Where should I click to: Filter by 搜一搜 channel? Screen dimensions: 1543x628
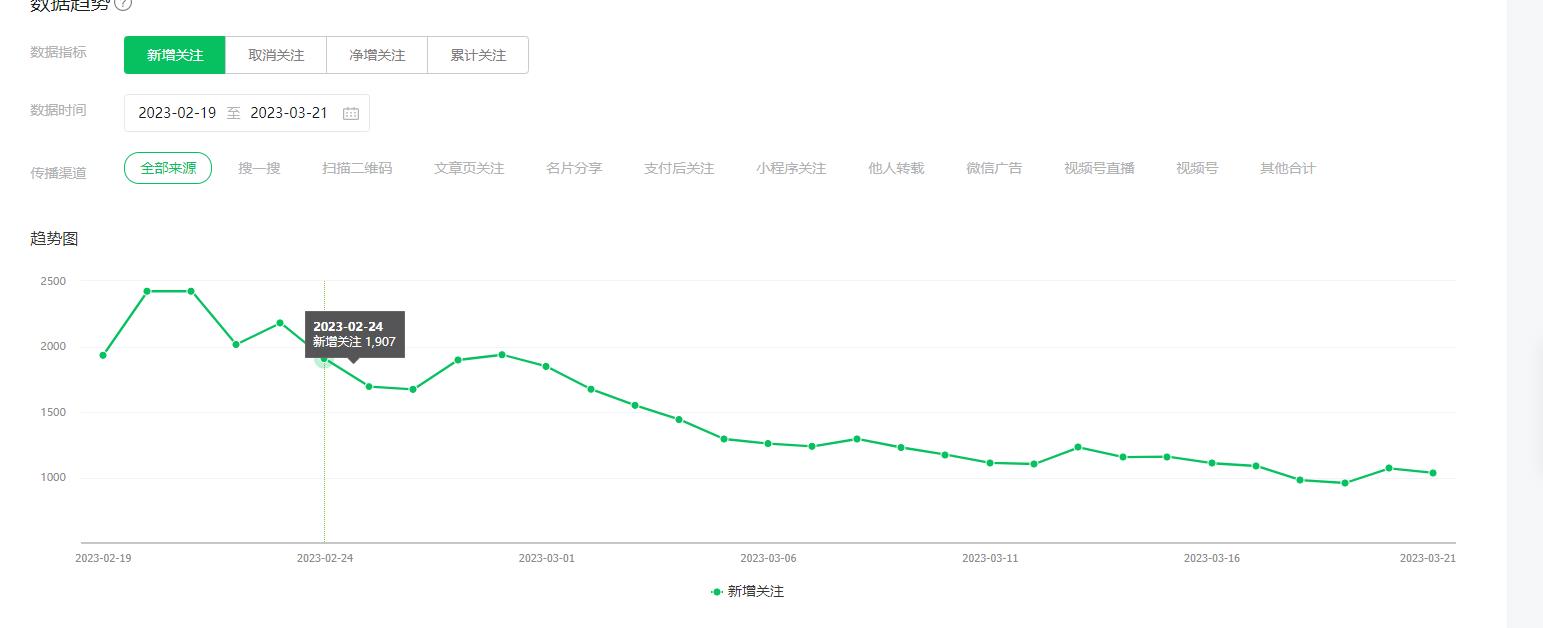(259, 168)
